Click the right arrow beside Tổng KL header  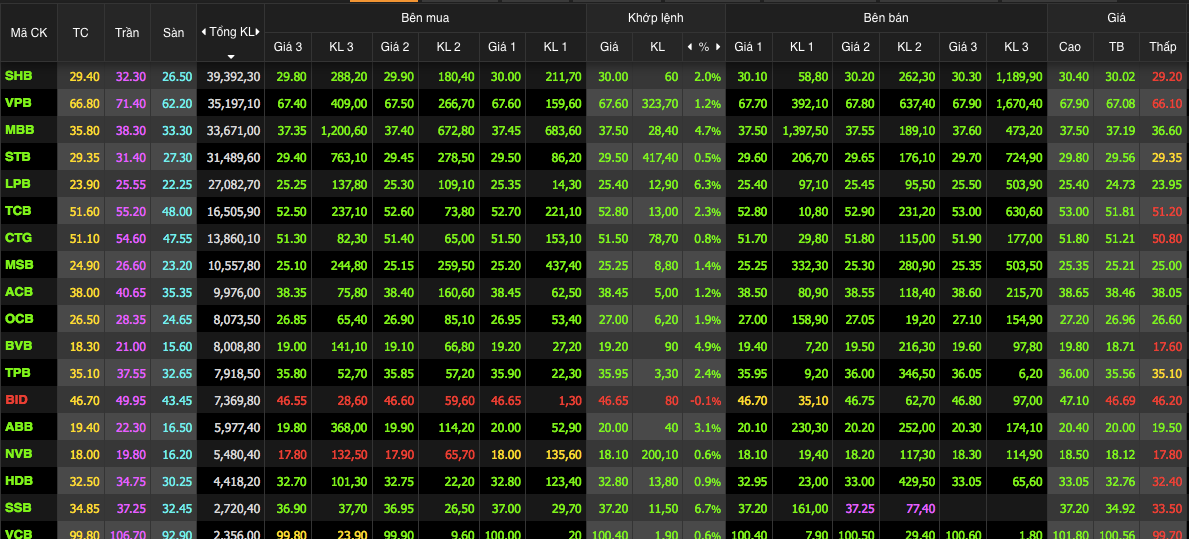(x=259, y=32)
